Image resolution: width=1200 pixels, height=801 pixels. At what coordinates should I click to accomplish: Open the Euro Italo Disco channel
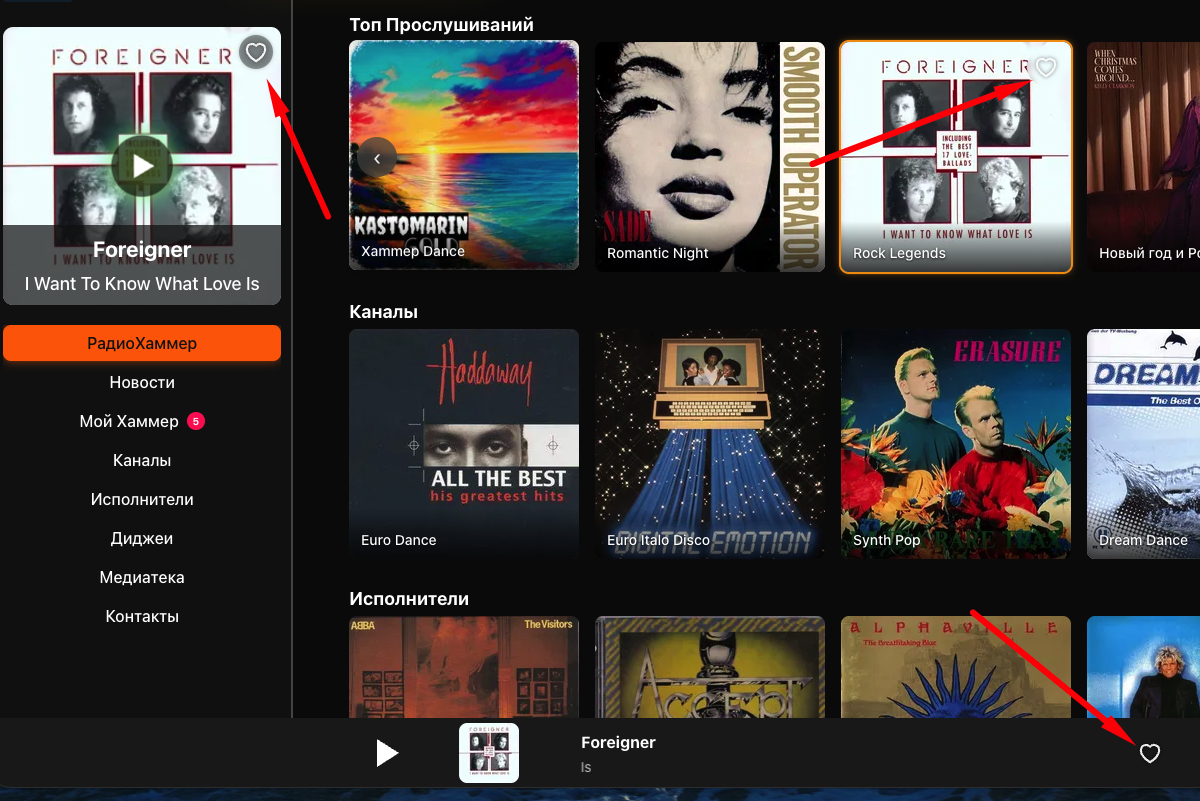tap(710, 444)
